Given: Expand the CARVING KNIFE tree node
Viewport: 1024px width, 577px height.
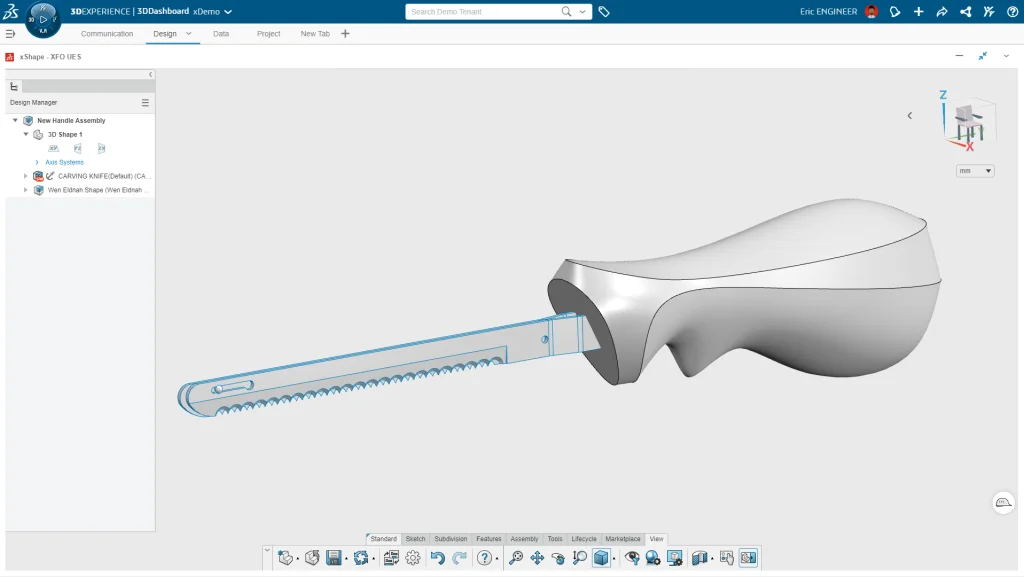Looking at the screenshot, I should pos(26,176).
